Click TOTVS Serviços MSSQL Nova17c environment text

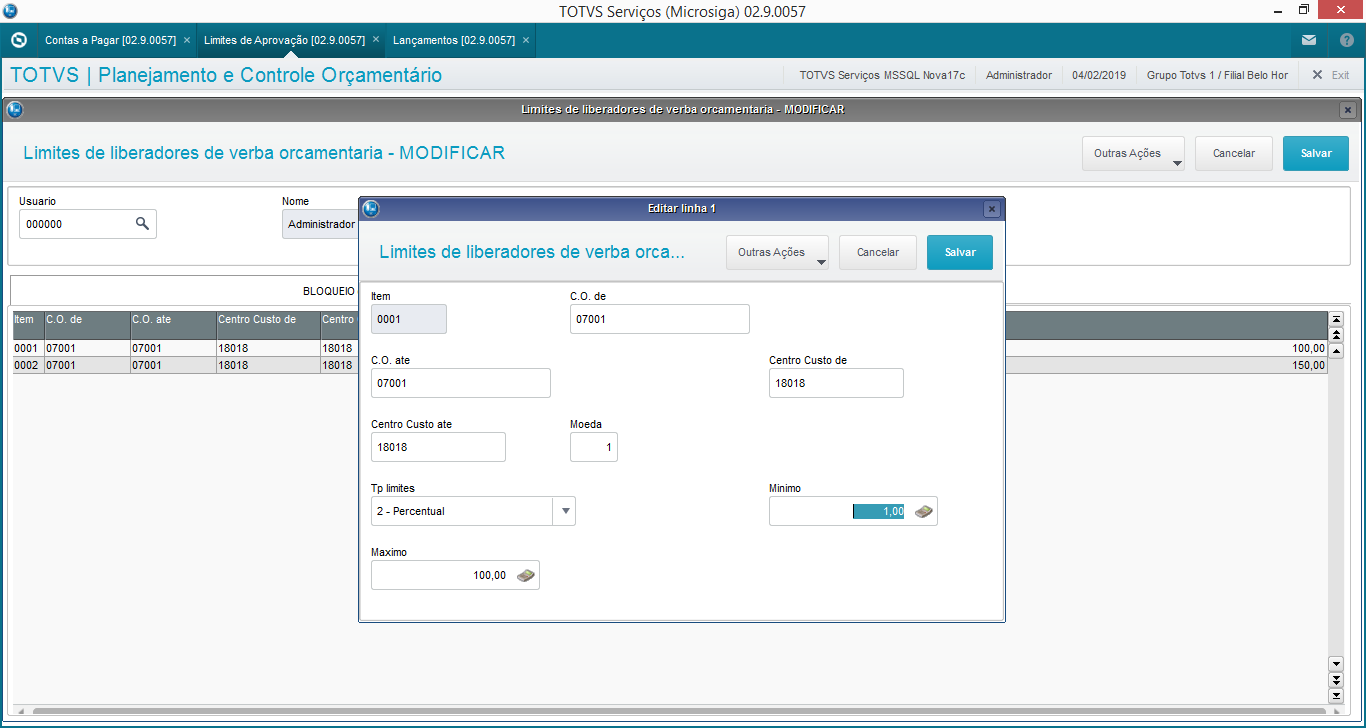(882, 75)
